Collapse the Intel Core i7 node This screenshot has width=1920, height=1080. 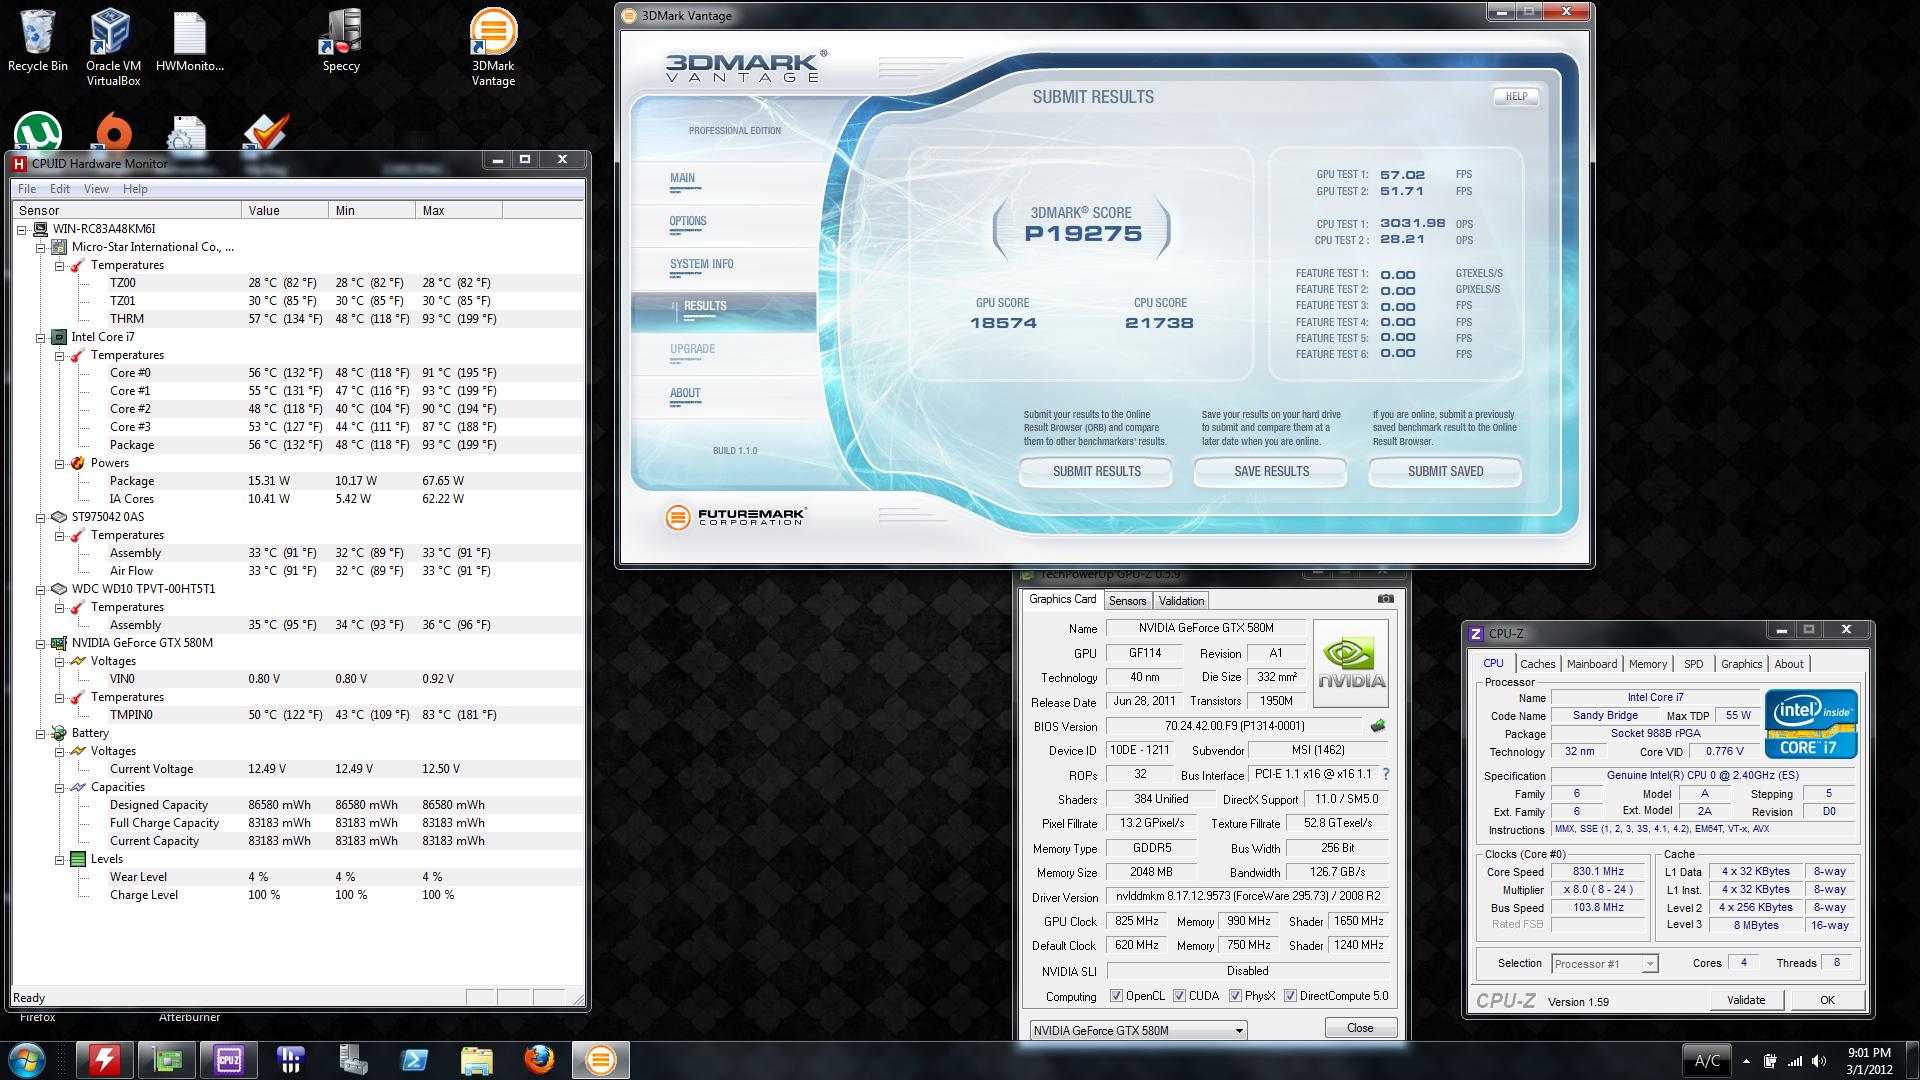pos(41,337)
